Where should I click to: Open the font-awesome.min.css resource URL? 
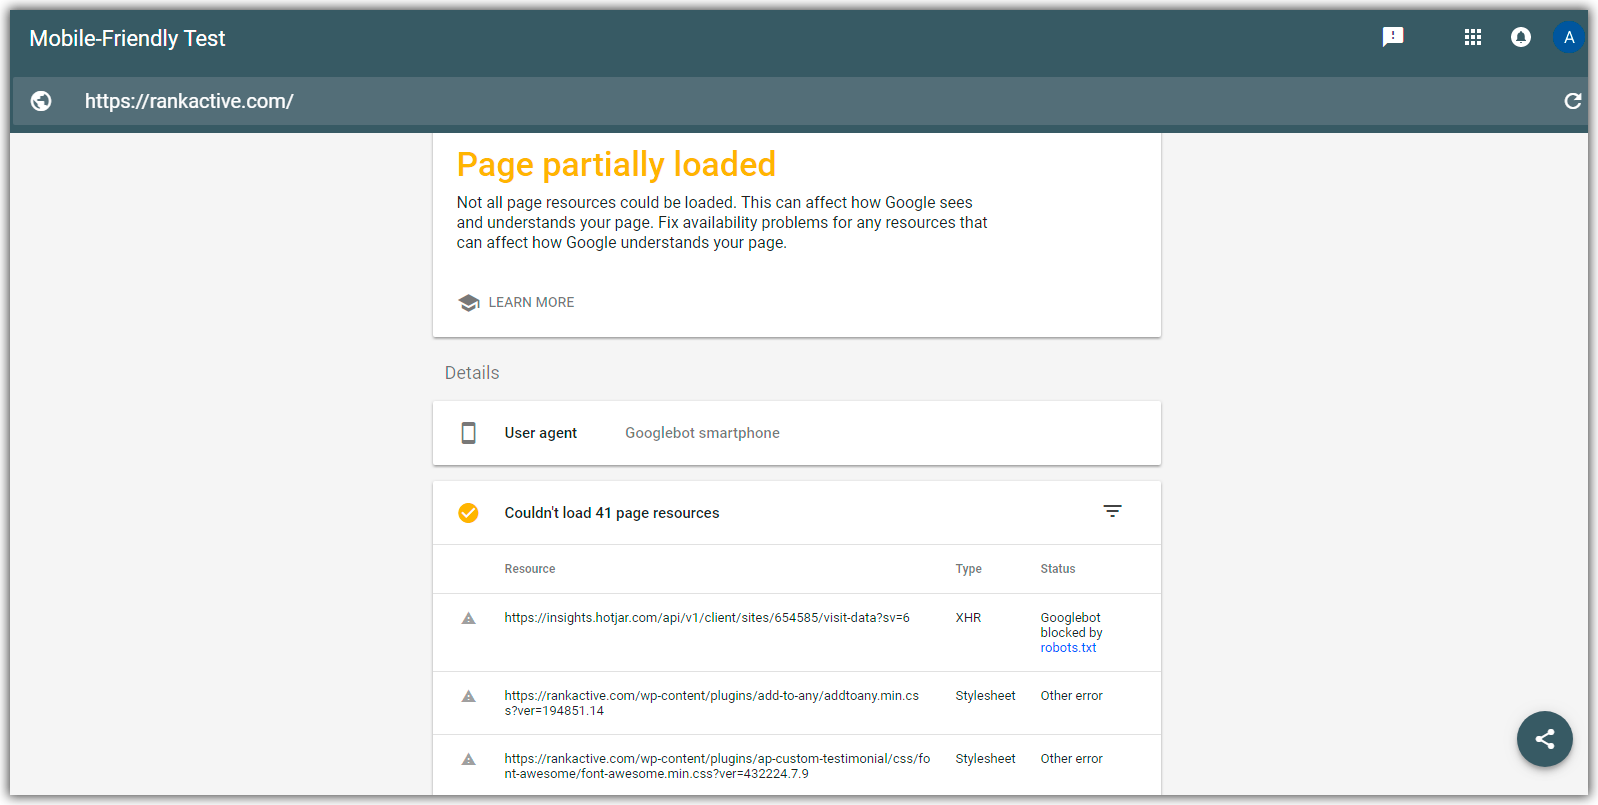click(x=717, y=766)
